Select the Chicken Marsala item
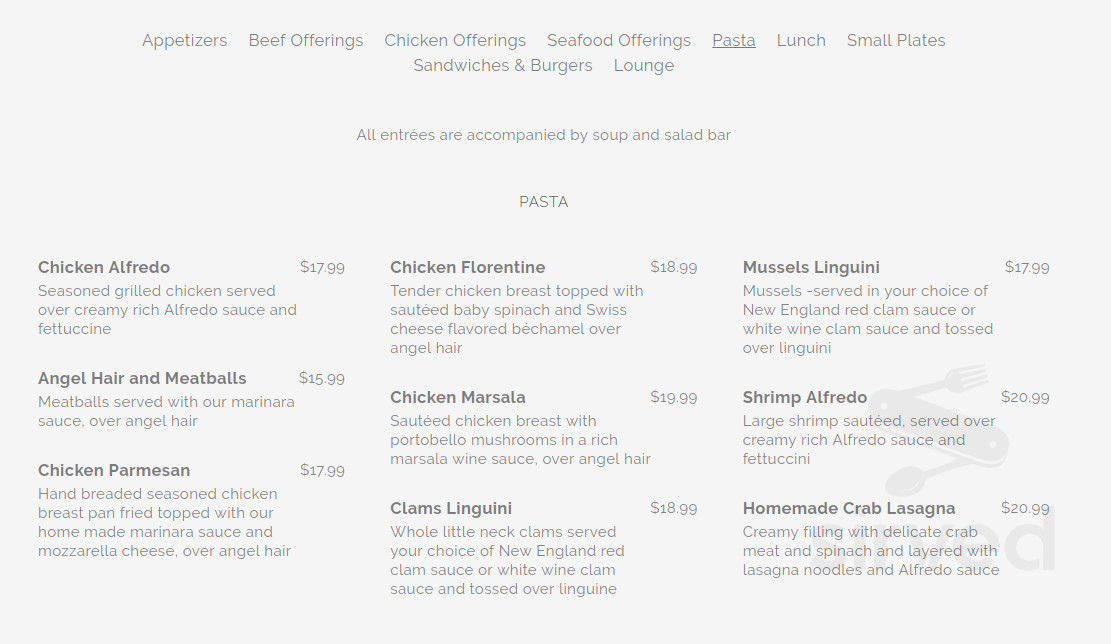The height and width of the screenshot is (644, 1111). pyautogui.click(x=458, y=397)
